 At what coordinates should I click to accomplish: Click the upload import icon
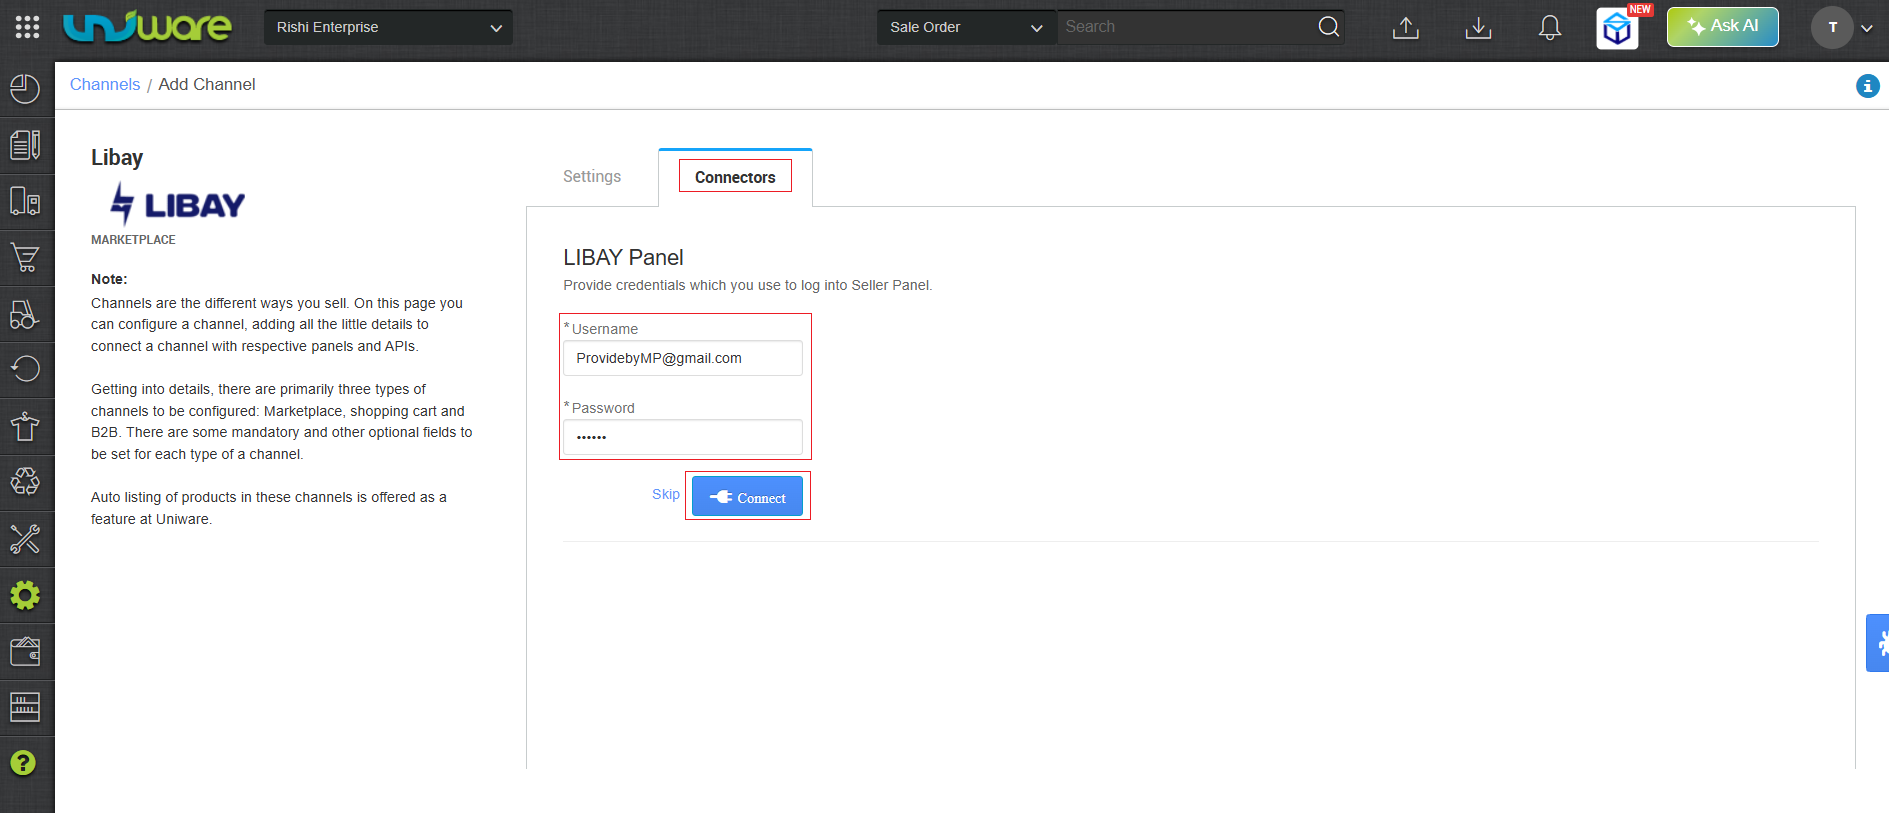pos(1406,28)
